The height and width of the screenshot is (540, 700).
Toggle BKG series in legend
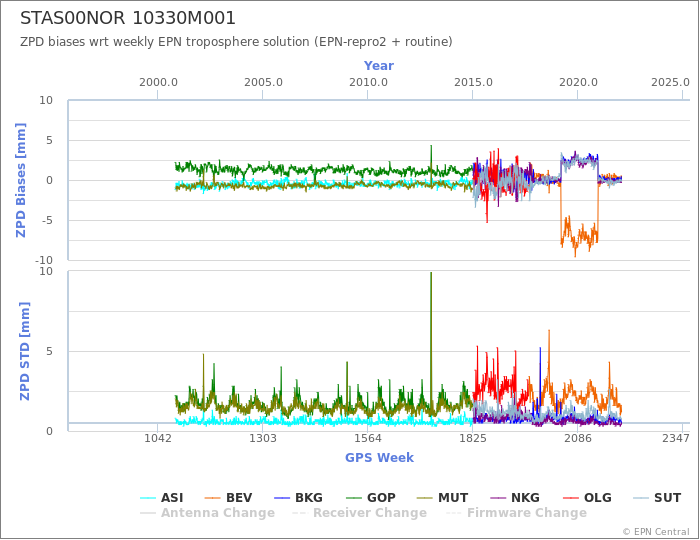(x=298, y=498)
